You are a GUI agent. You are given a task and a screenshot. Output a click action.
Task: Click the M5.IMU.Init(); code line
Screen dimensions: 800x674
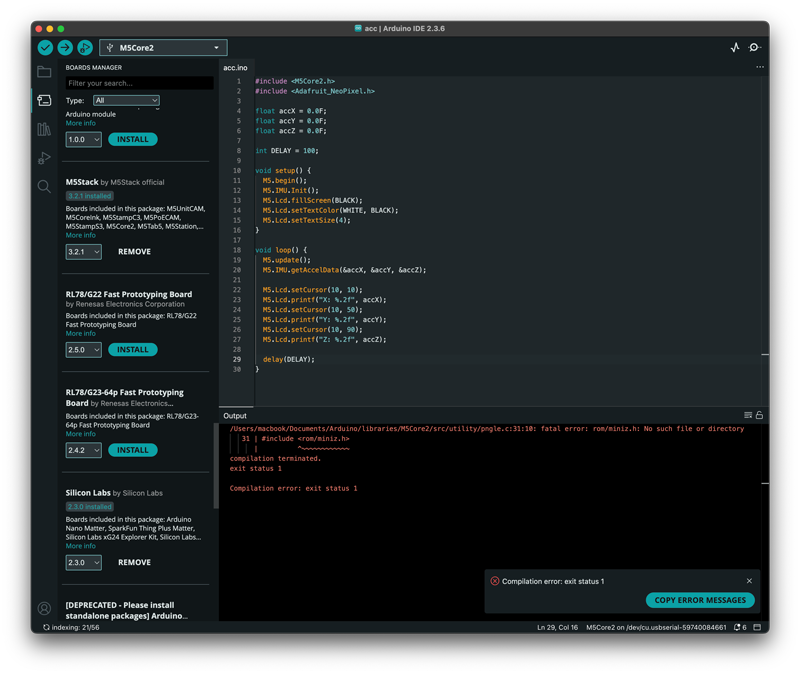pos(291,190)
